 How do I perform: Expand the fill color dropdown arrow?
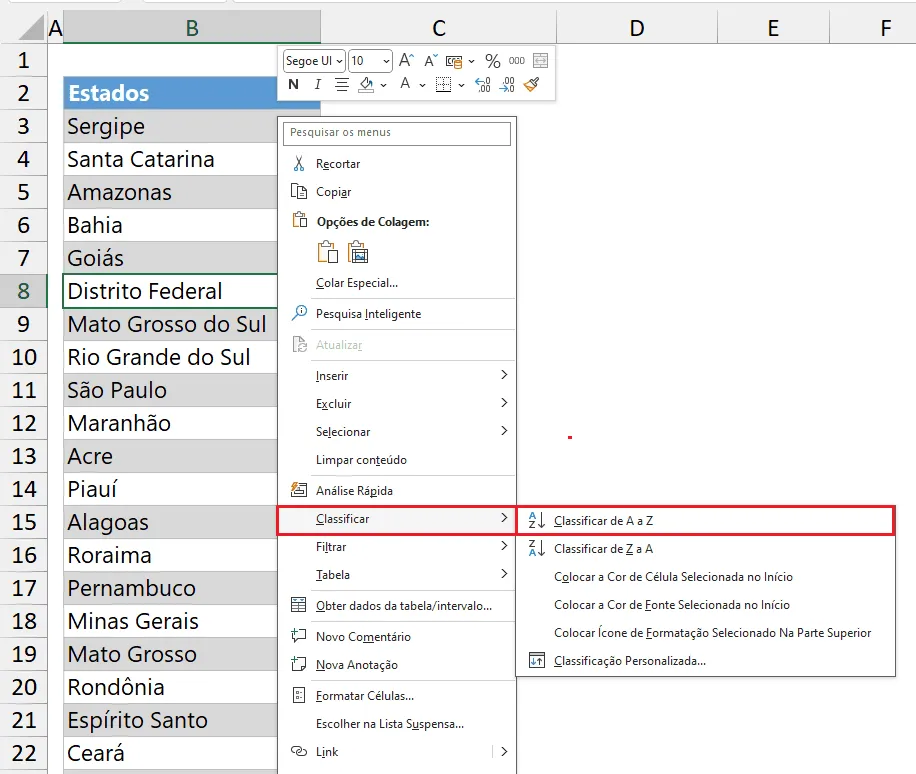[383, 85]
